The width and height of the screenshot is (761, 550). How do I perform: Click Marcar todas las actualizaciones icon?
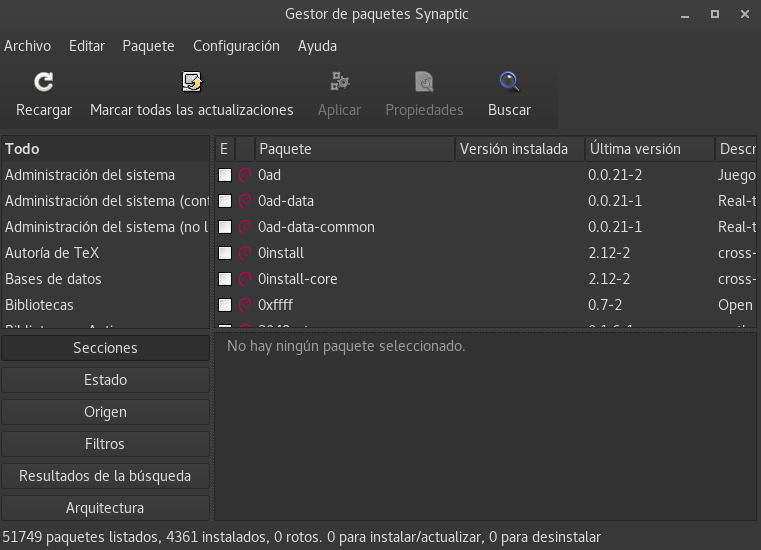tap(192, 82)
